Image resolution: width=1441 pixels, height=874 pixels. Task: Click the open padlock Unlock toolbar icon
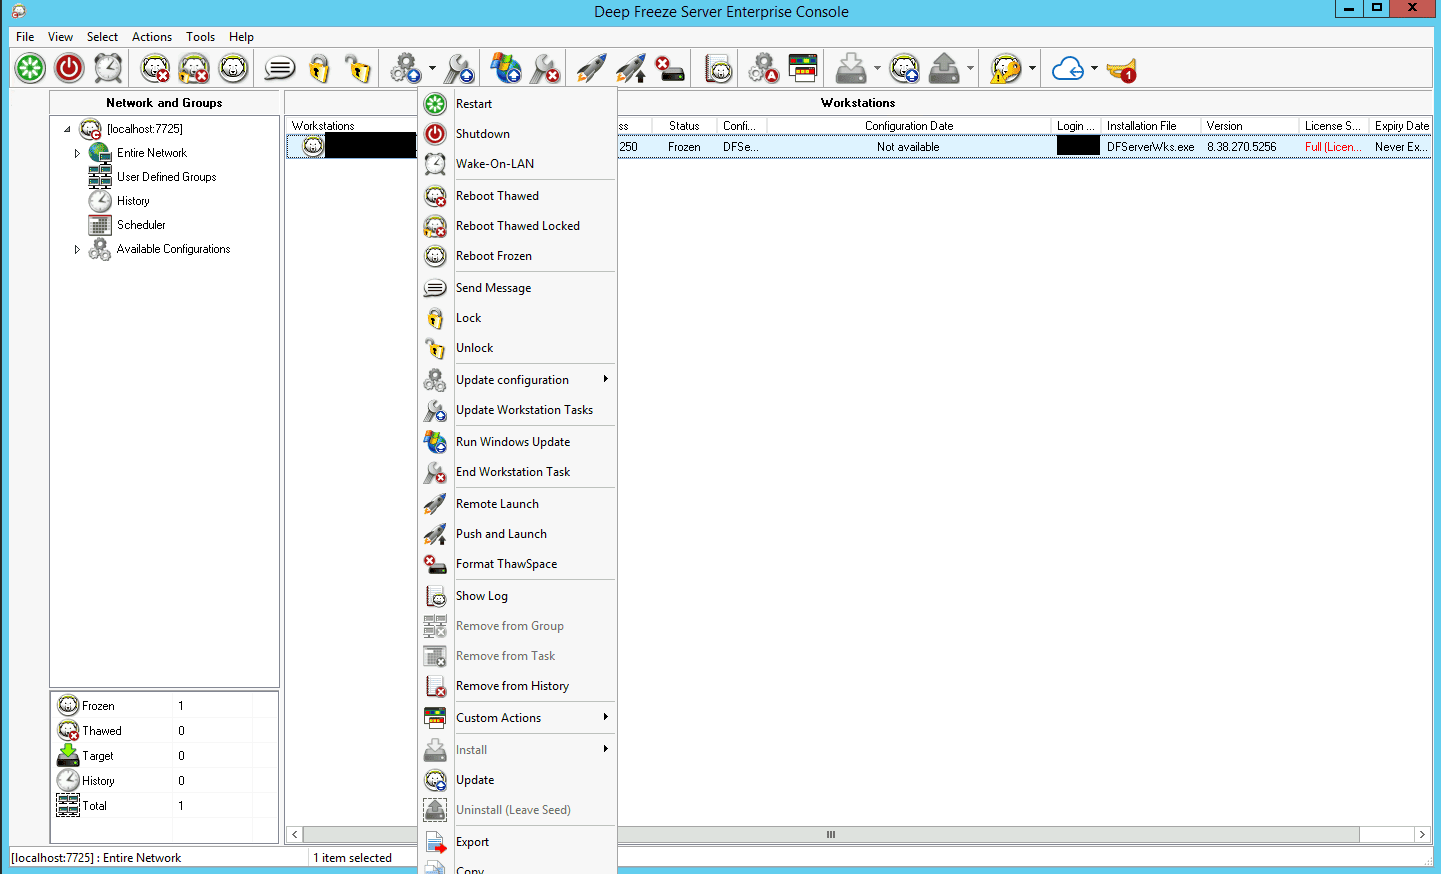358,68
